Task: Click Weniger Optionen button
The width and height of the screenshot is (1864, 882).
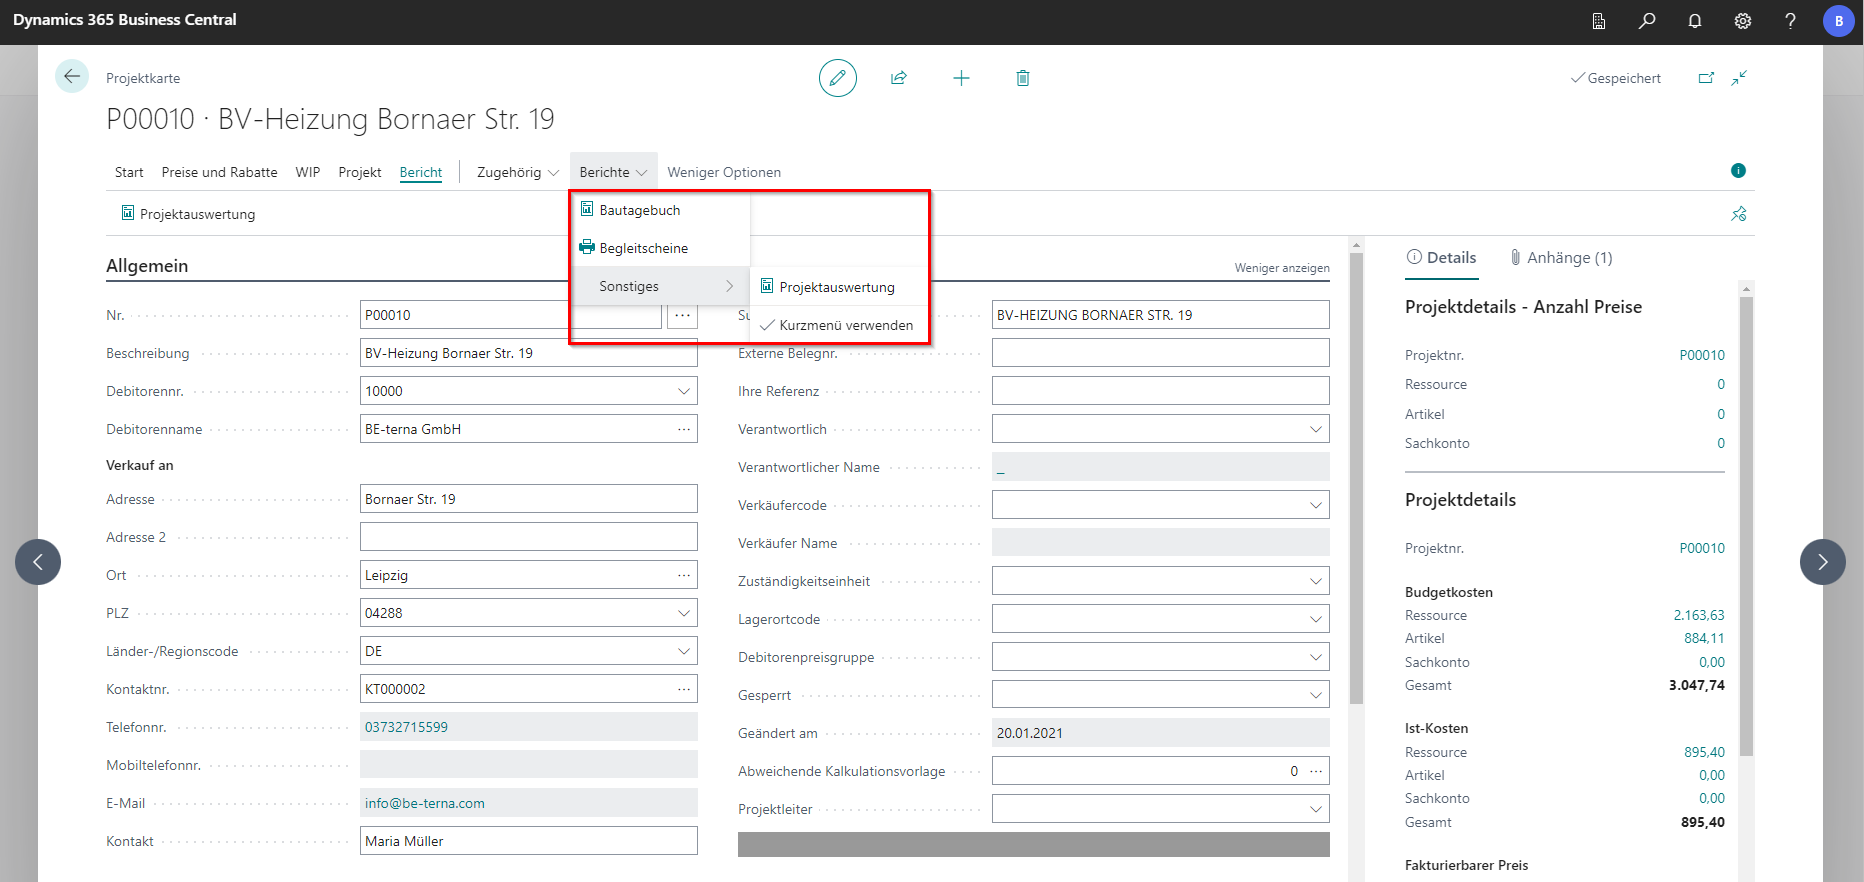Action: [x=724, y=172]
